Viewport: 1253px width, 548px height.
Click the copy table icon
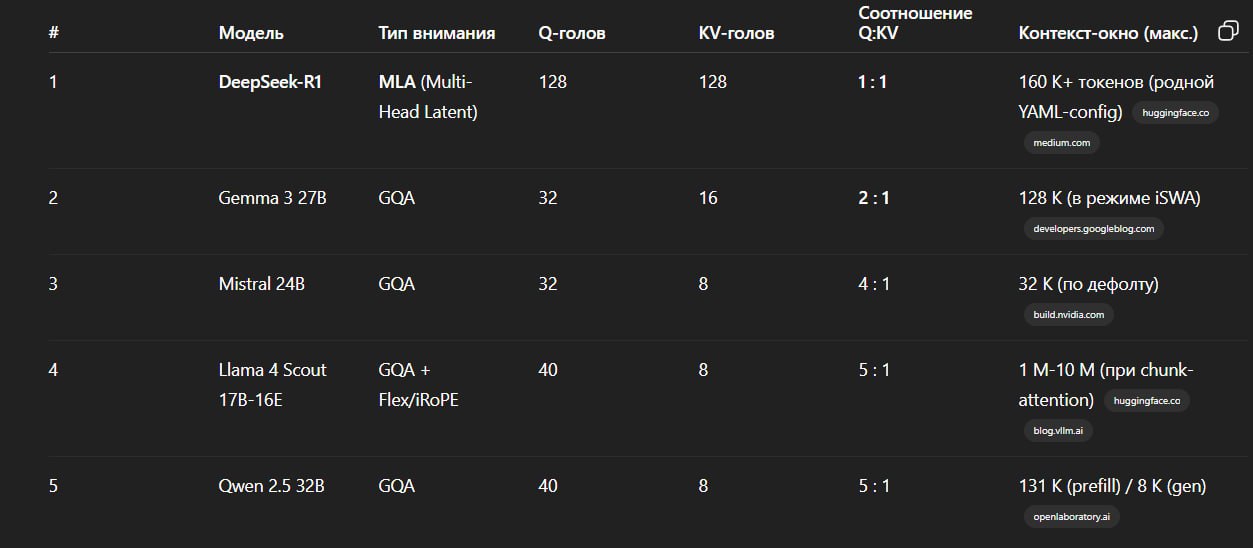coord(1228,32)
